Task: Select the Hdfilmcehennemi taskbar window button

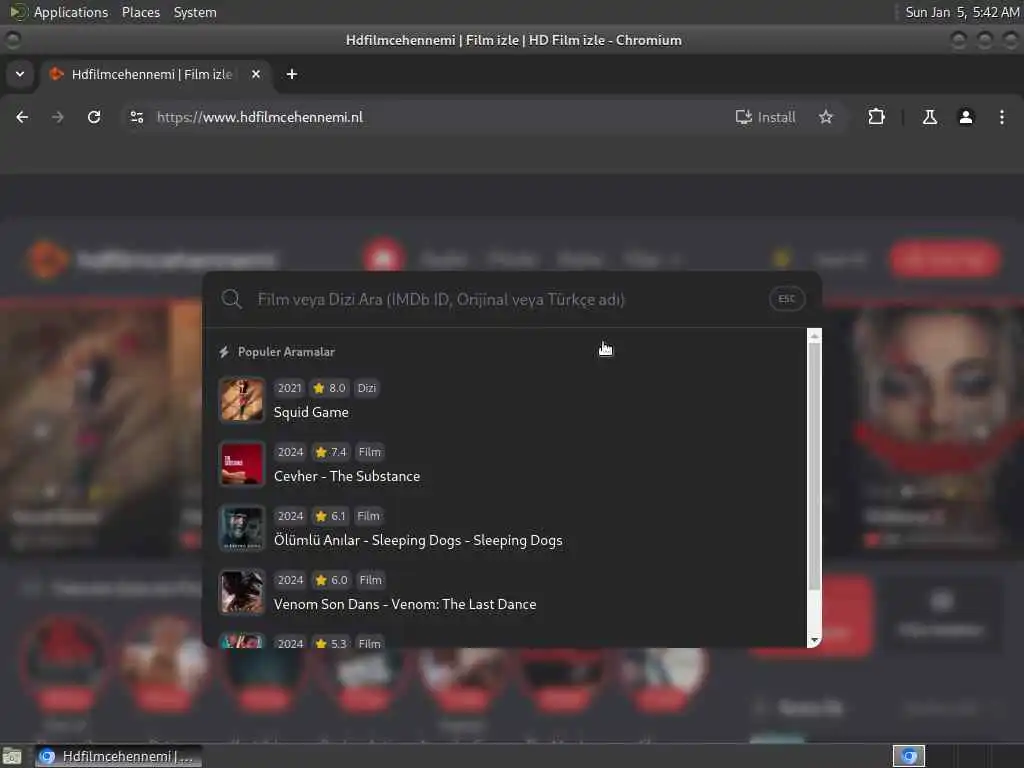Action: tap(118, 756)
